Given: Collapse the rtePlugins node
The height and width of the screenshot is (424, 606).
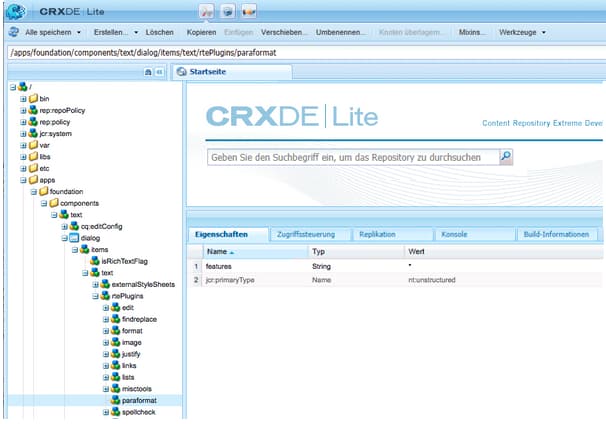Looking at the screenshot, I should (x=95, y=296).
